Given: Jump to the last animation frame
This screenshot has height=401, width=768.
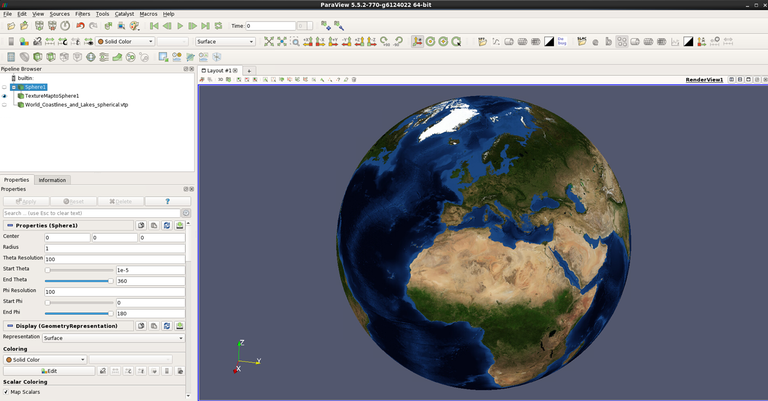Looking at the screenshot, I should (x=206, y=25).
